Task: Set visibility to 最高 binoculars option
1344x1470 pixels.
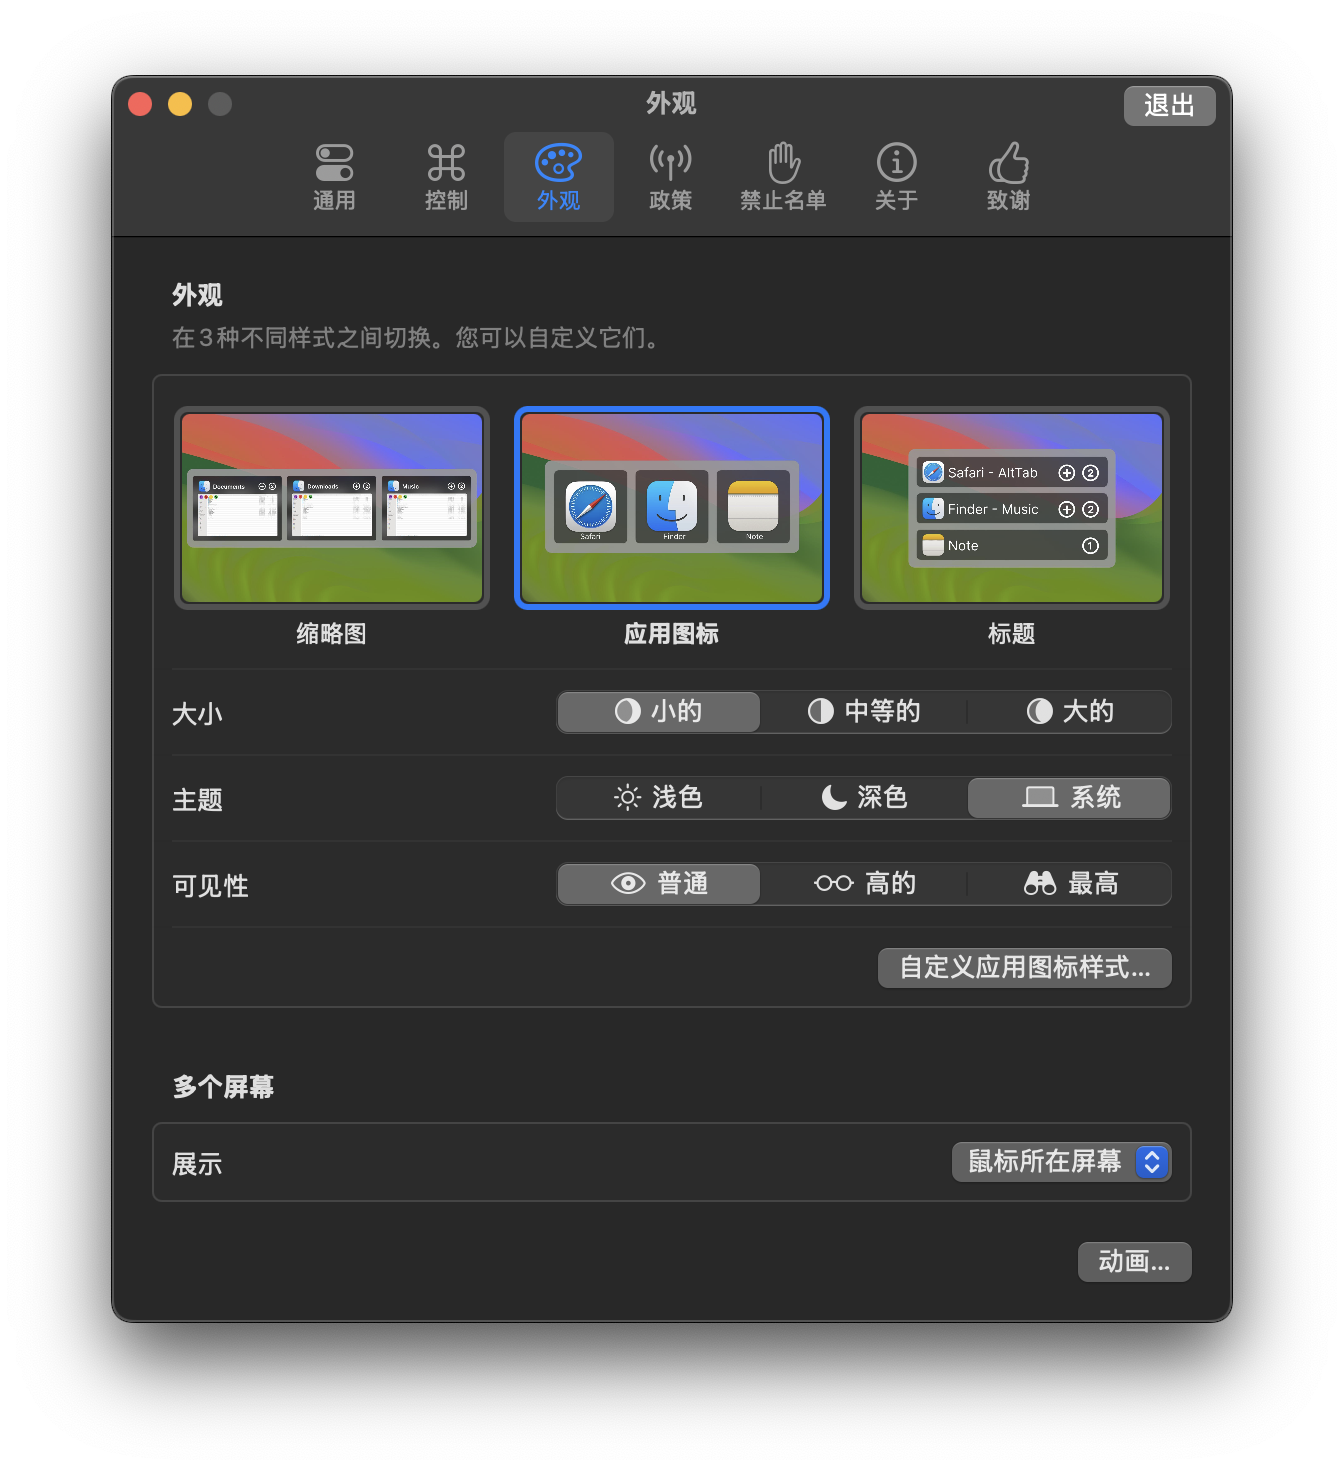Action: 1070,884
